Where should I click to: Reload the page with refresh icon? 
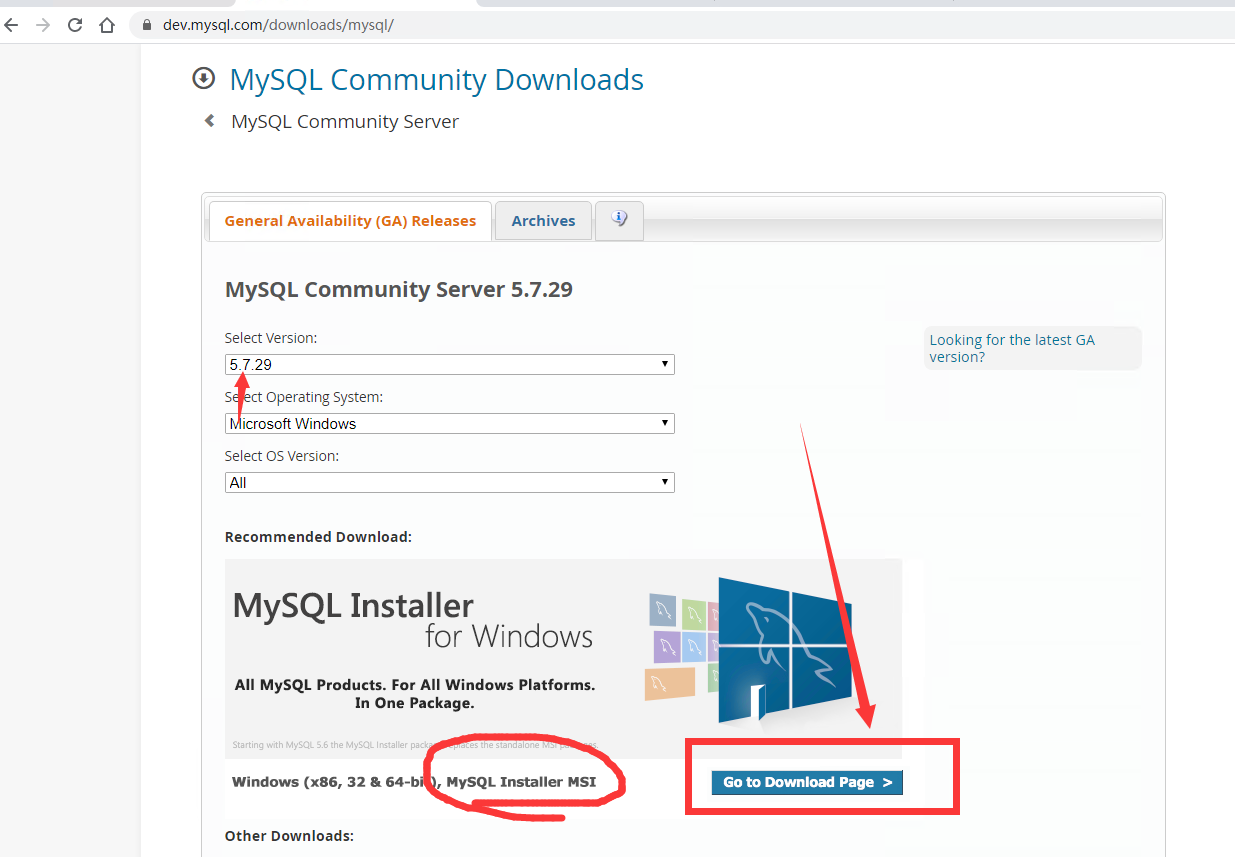coord(75,25)
